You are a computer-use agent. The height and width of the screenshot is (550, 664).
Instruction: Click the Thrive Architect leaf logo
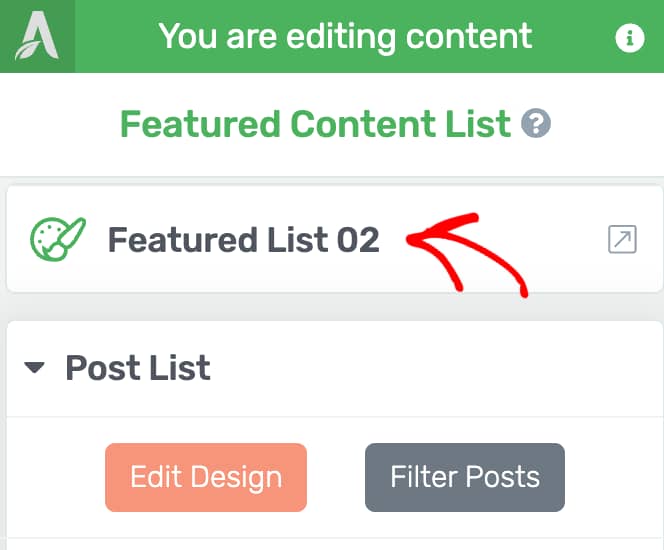[x=37, y=36]
